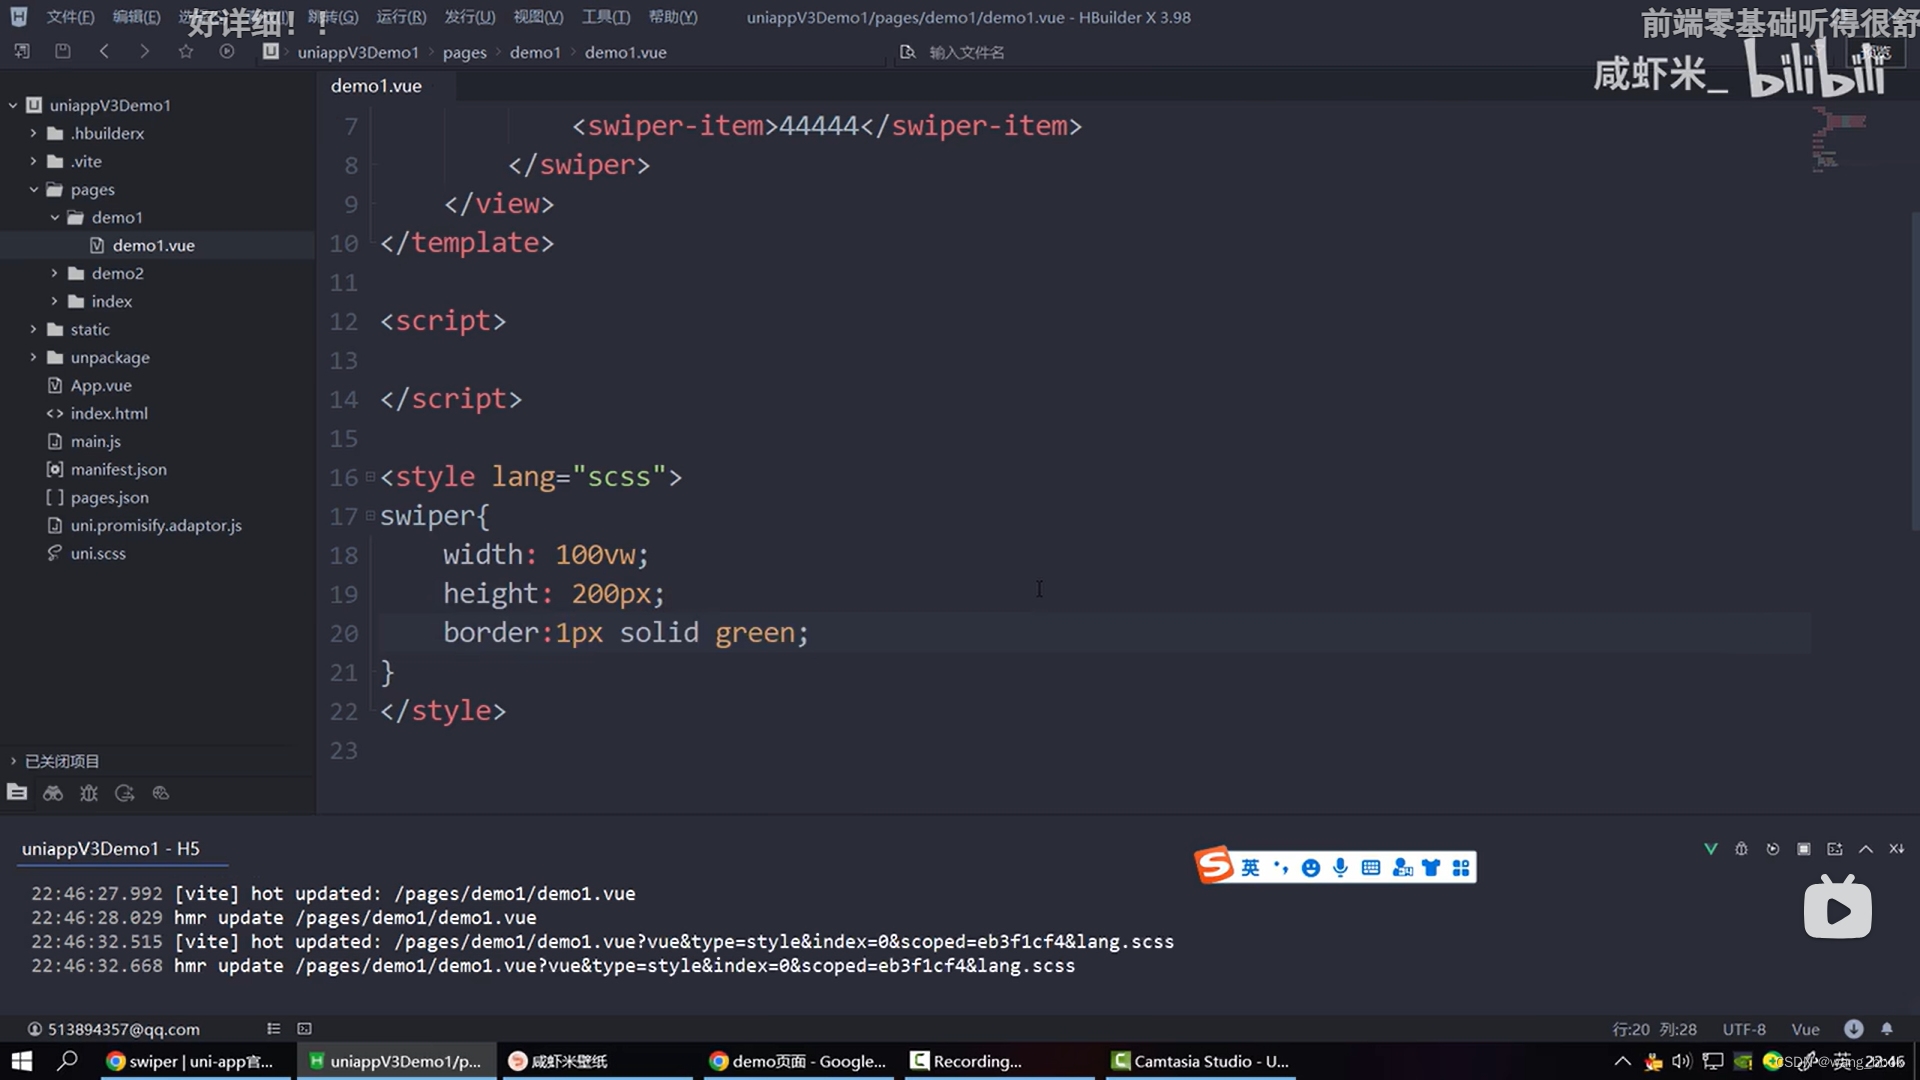The width and height of the screenshot is (1920, 1080).
Task: Select the demo1.vue editor tab
Action: click(x=376, y=86)
